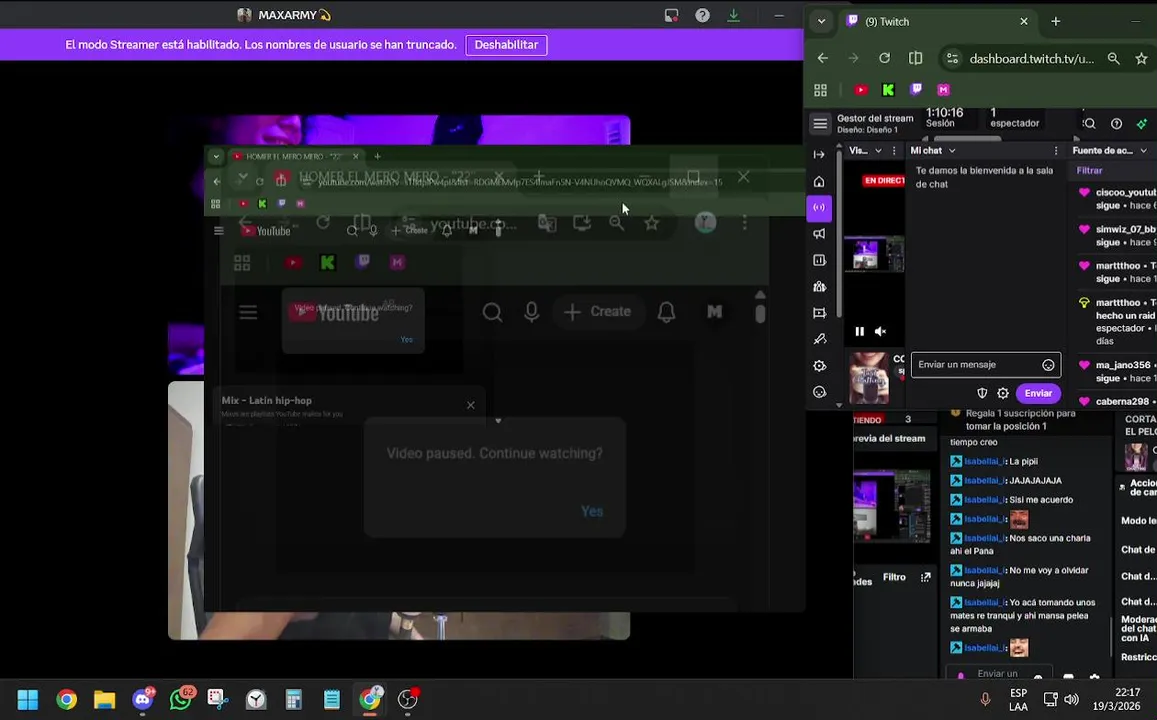Click the shield moderation icon below chat input
This screenshot has width=1157, height=720.
[981, 393]
